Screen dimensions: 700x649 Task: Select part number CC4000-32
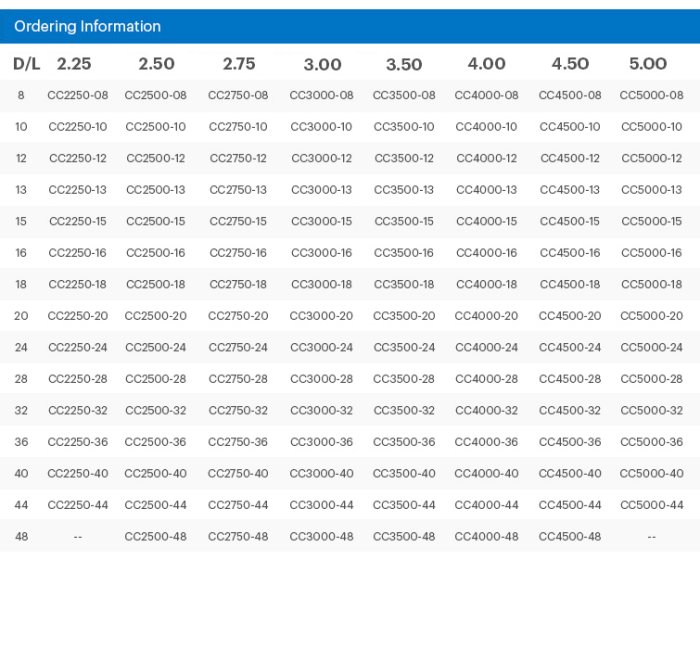tap(486, 411)
